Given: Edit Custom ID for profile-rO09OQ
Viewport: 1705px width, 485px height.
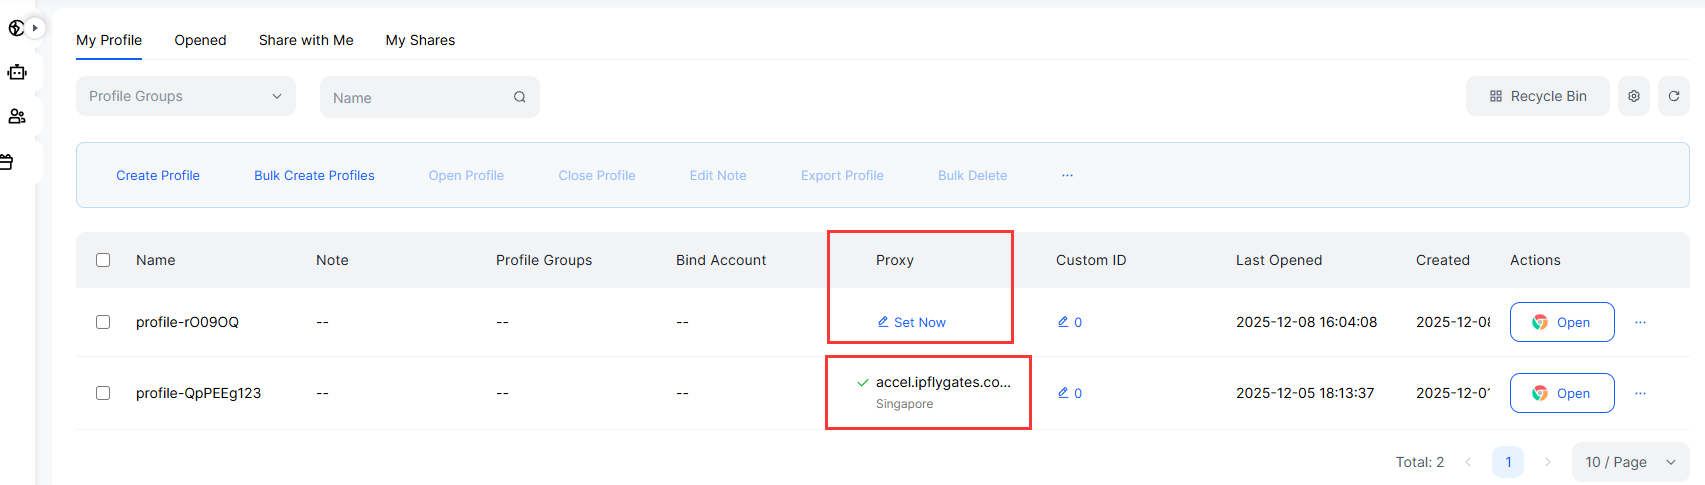Looking at the screenshot, I should point(1064,322).
